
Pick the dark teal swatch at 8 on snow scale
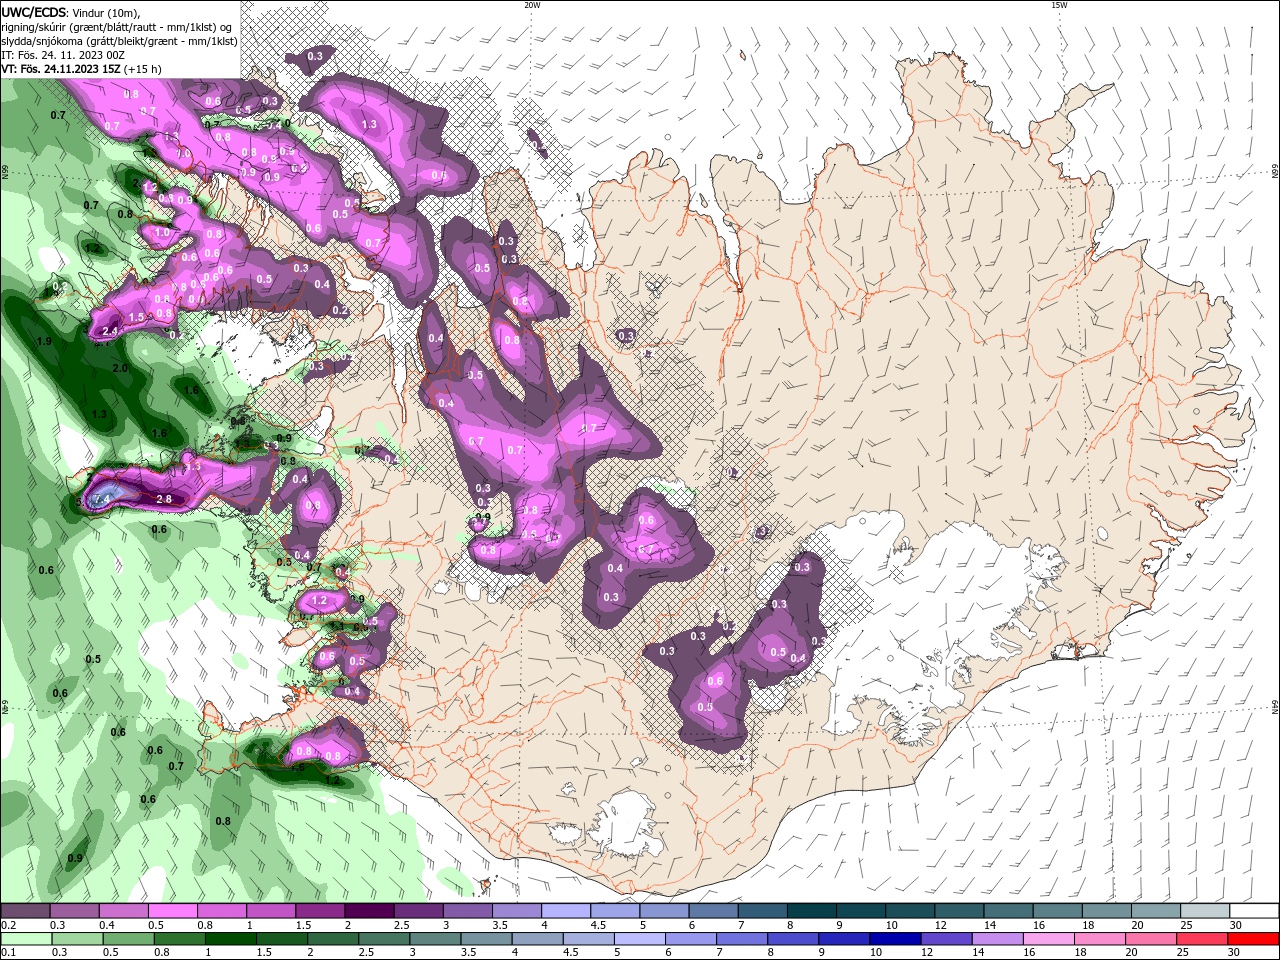point(812,911)
